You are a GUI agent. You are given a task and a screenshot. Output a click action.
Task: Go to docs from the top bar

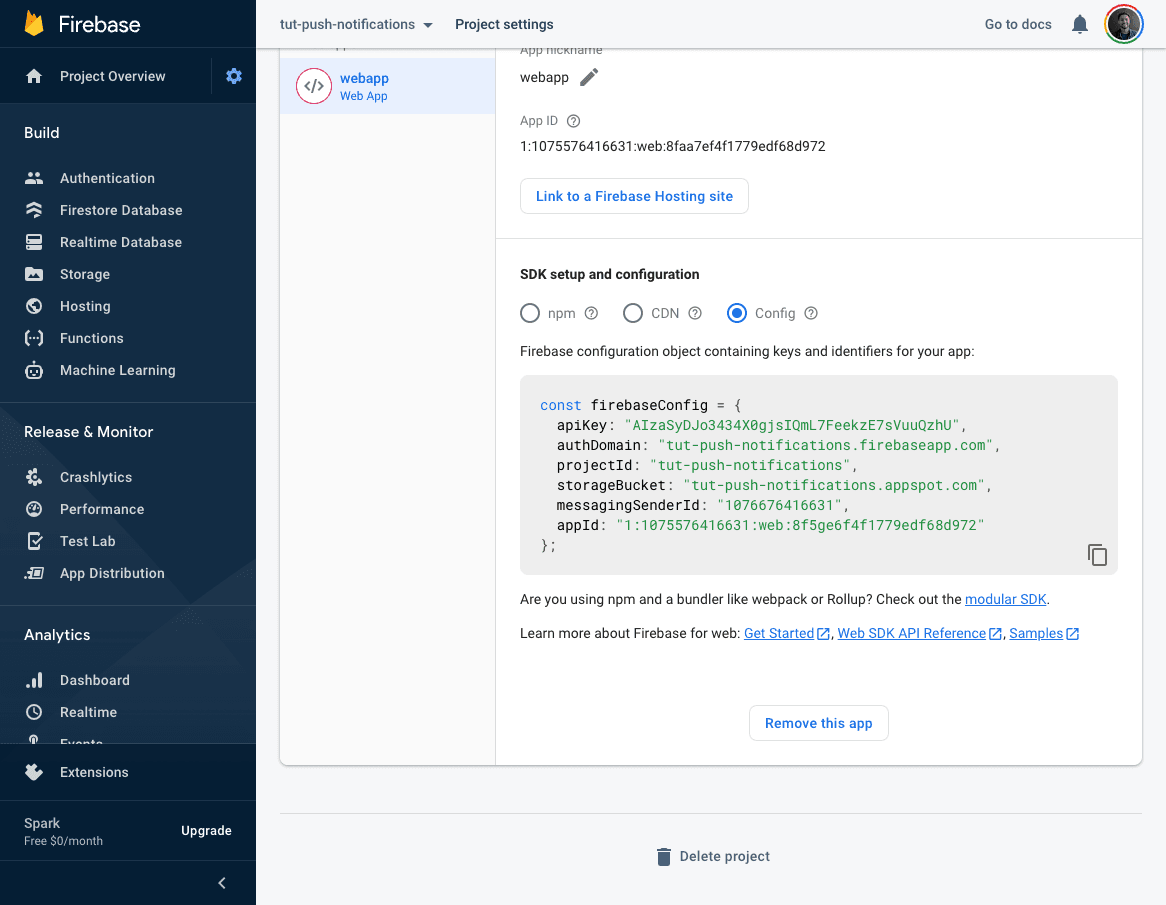pyautogui.click(x=1017, y=24)
